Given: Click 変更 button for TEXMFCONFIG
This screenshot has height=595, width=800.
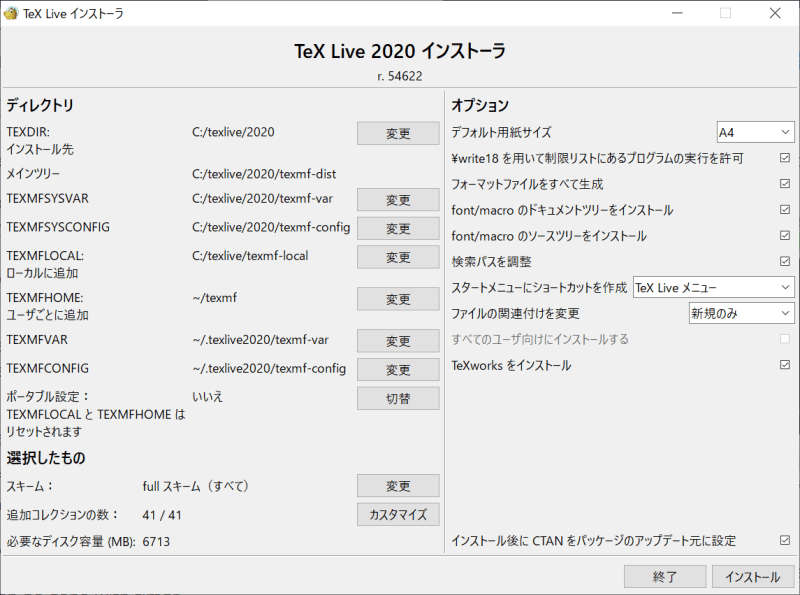Looking at the screenshot, I should click(398, 370).
